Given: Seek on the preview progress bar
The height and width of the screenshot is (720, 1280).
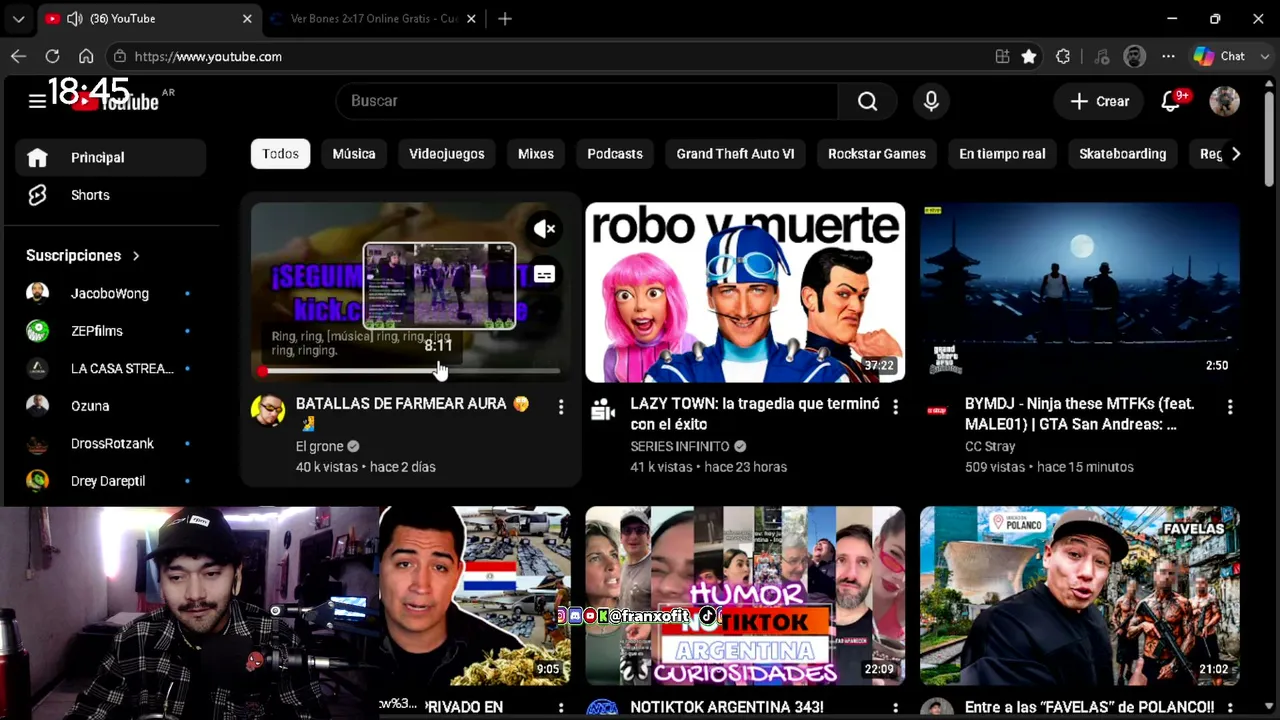Looking at the screenshot, I should pos(410,371).
